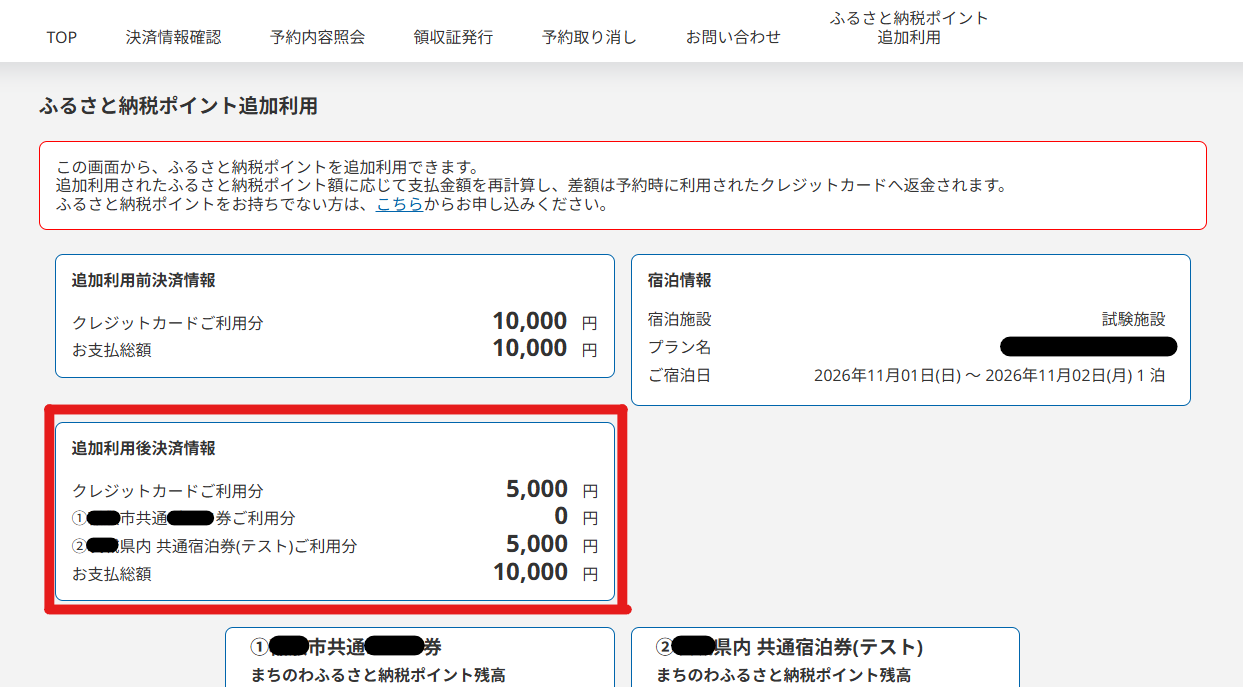Viewport: 1243px width, 687px height.
Task: Click お支払総額 label in 追加利用前決済情報
Action: pyautogui.click(x=112, y=350)
